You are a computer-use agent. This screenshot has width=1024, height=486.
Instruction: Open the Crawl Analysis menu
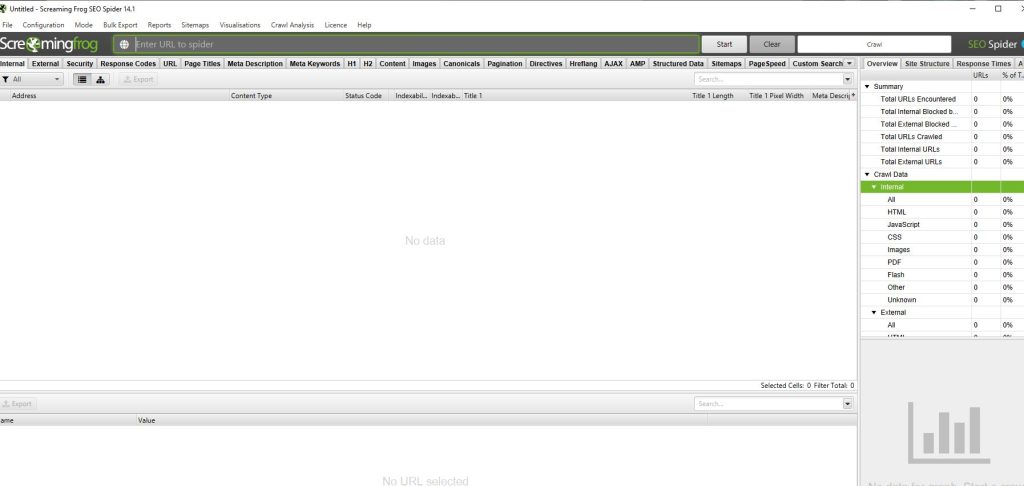293,25
